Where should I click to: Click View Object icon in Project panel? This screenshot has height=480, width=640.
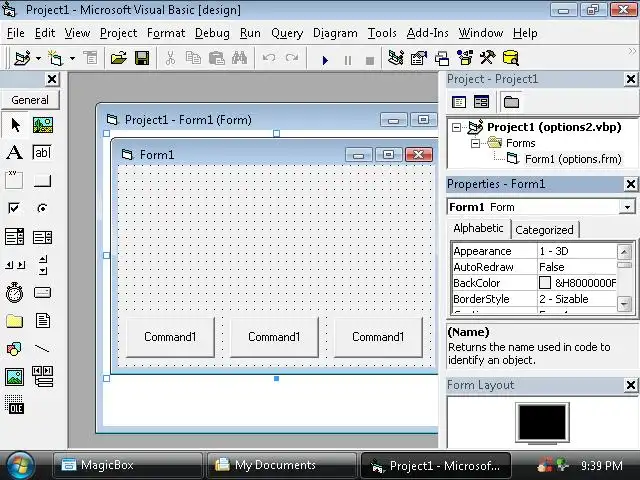pos(481,102)
